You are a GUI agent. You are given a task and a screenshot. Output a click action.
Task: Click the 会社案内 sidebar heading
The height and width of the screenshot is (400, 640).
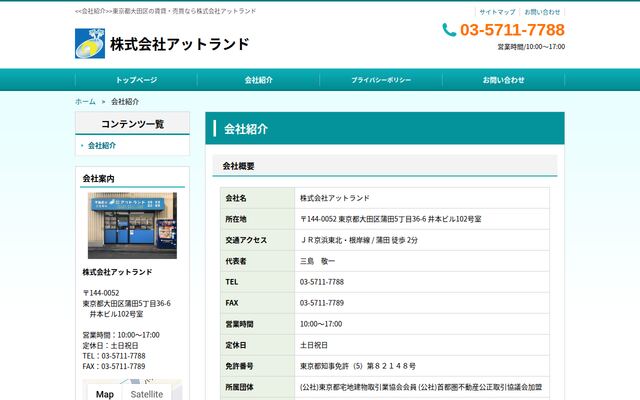[x=98, y=178]
